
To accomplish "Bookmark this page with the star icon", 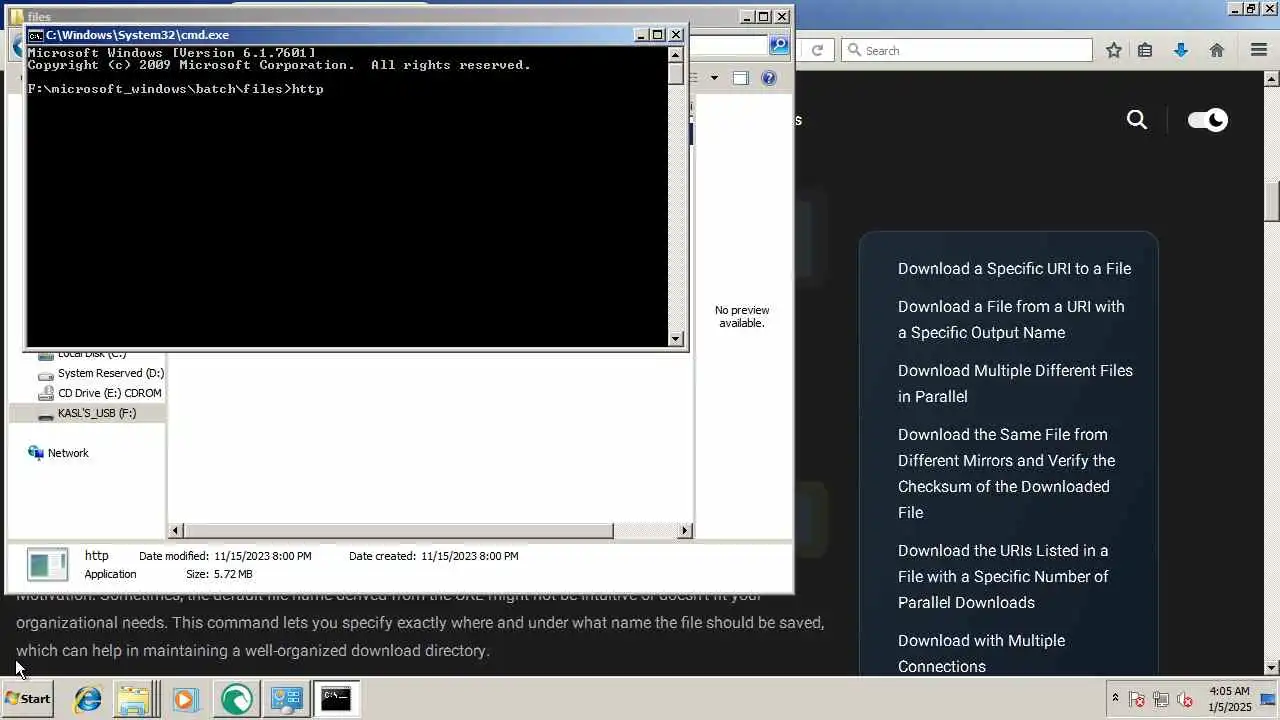I will coord(1113,50).
